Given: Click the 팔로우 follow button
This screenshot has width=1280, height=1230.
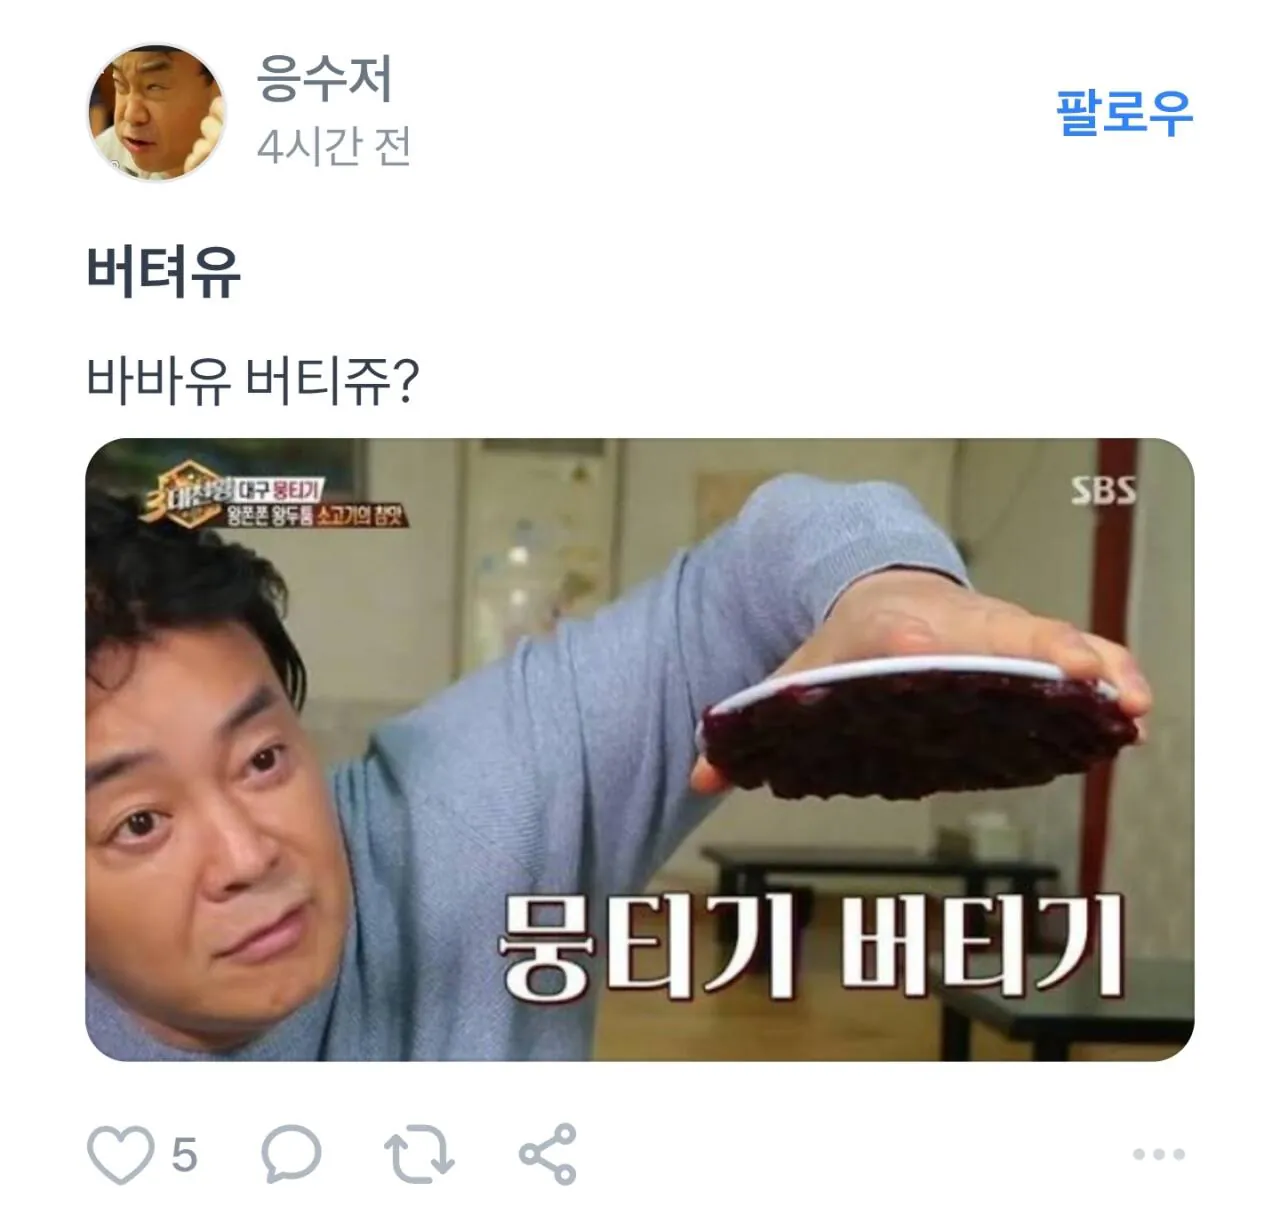Looking at the screenshot, I should 1125,113.
